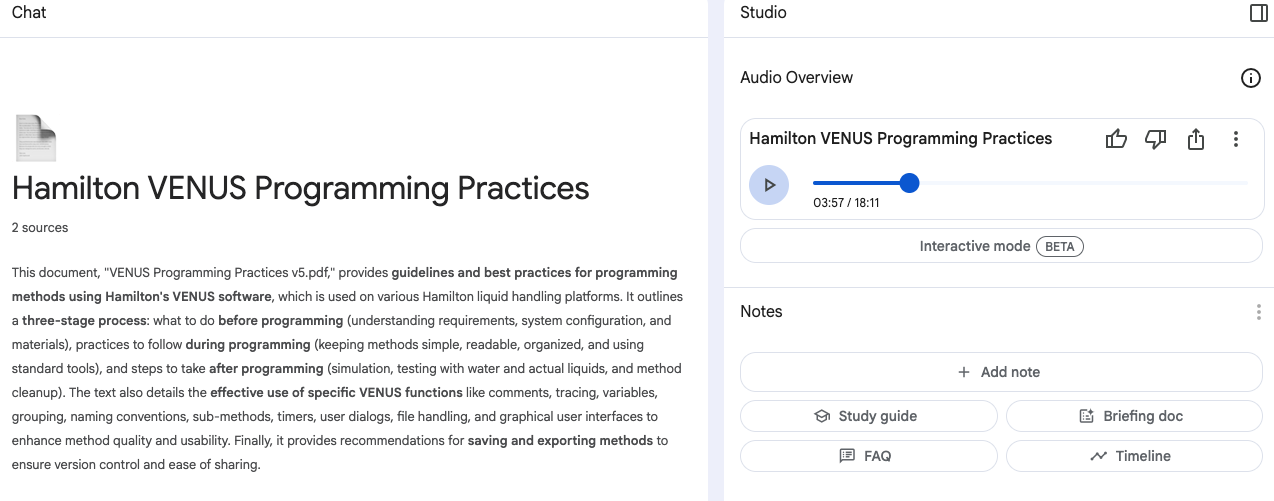This screenshot has width=1274, height=501.
Task: Click the Studio panel title
Action: coord(763,13)
